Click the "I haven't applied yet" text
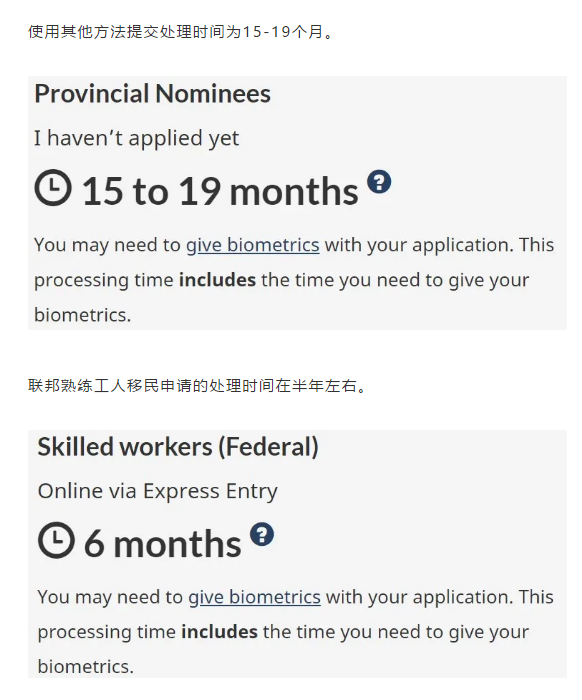582x700 pixels. (137, 138)
